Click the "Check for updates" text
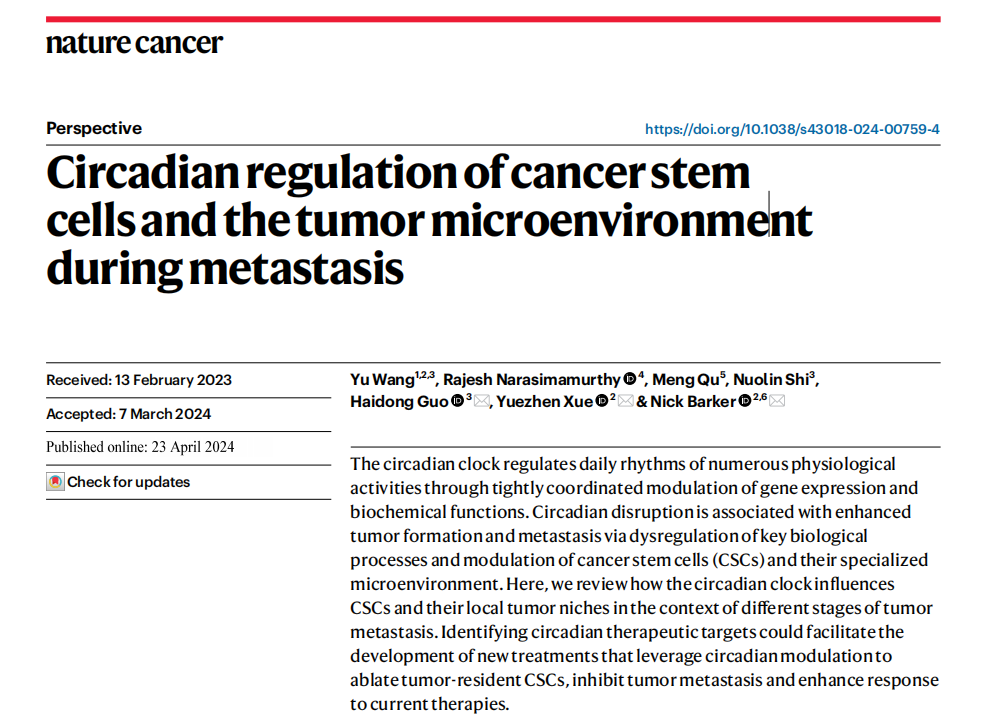This screenshot has width=986, height=720. coord(128,482)
